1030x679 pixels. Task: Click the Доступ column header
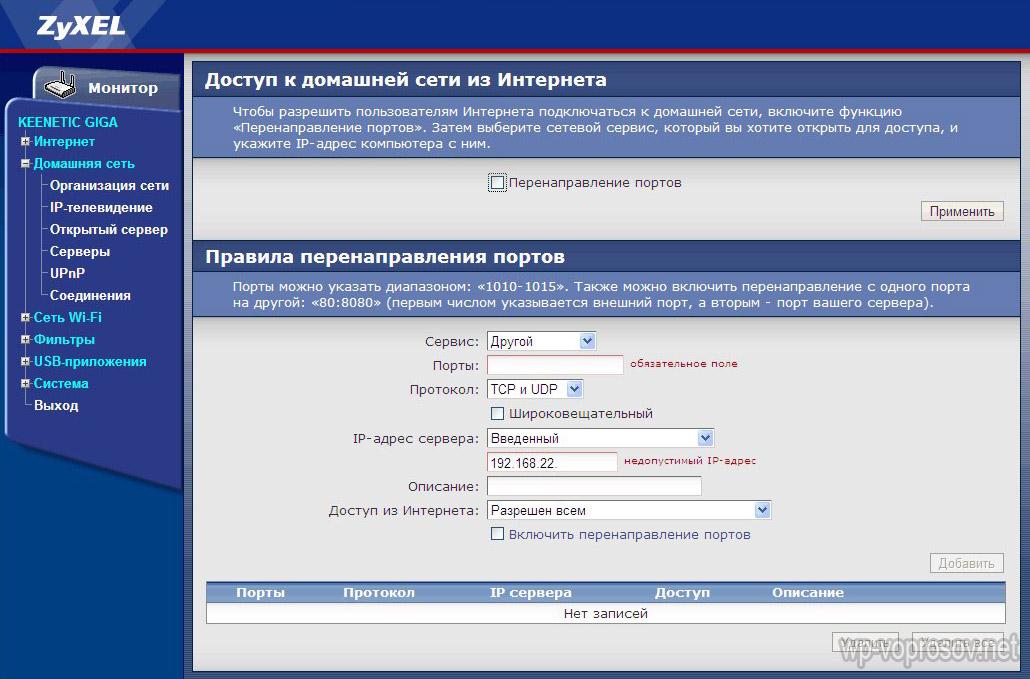tap(683, 592)
